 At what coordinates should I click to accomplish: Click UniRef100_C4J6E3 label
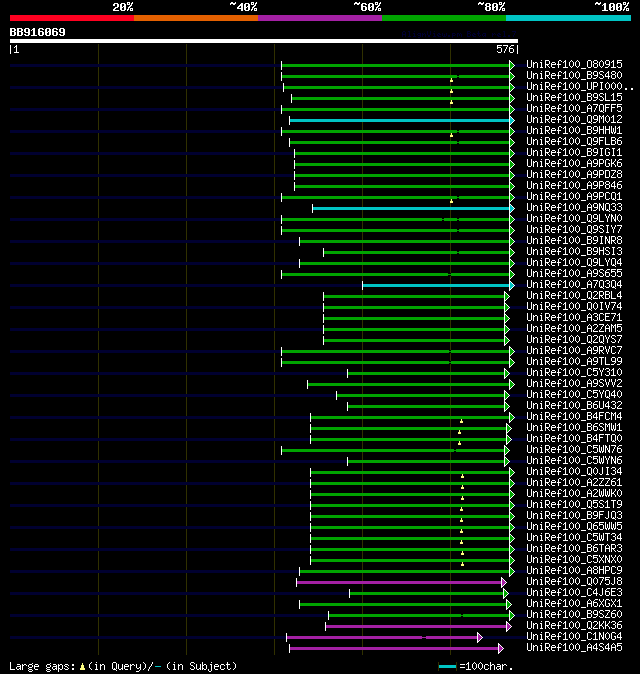click(x=574, y=593)
